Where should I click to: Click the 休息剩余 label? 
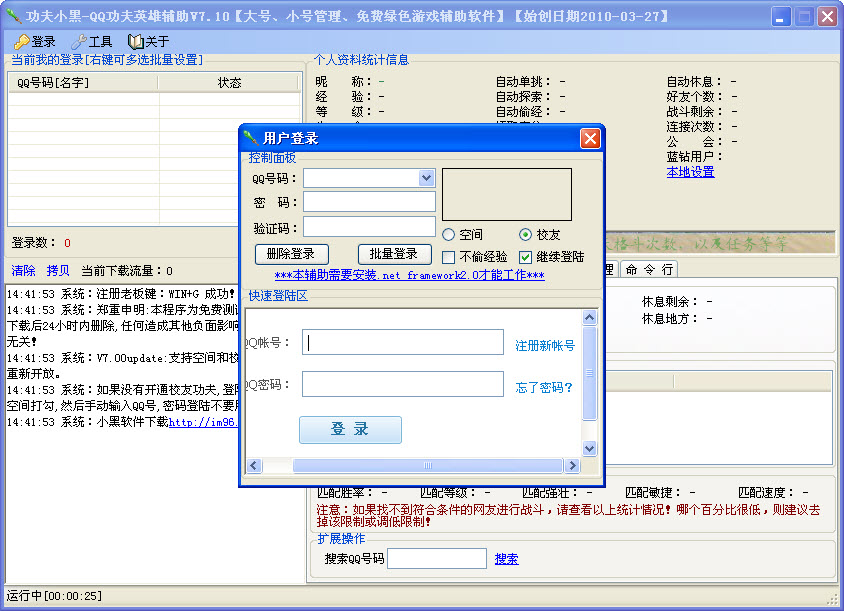[x=670, y=302]
